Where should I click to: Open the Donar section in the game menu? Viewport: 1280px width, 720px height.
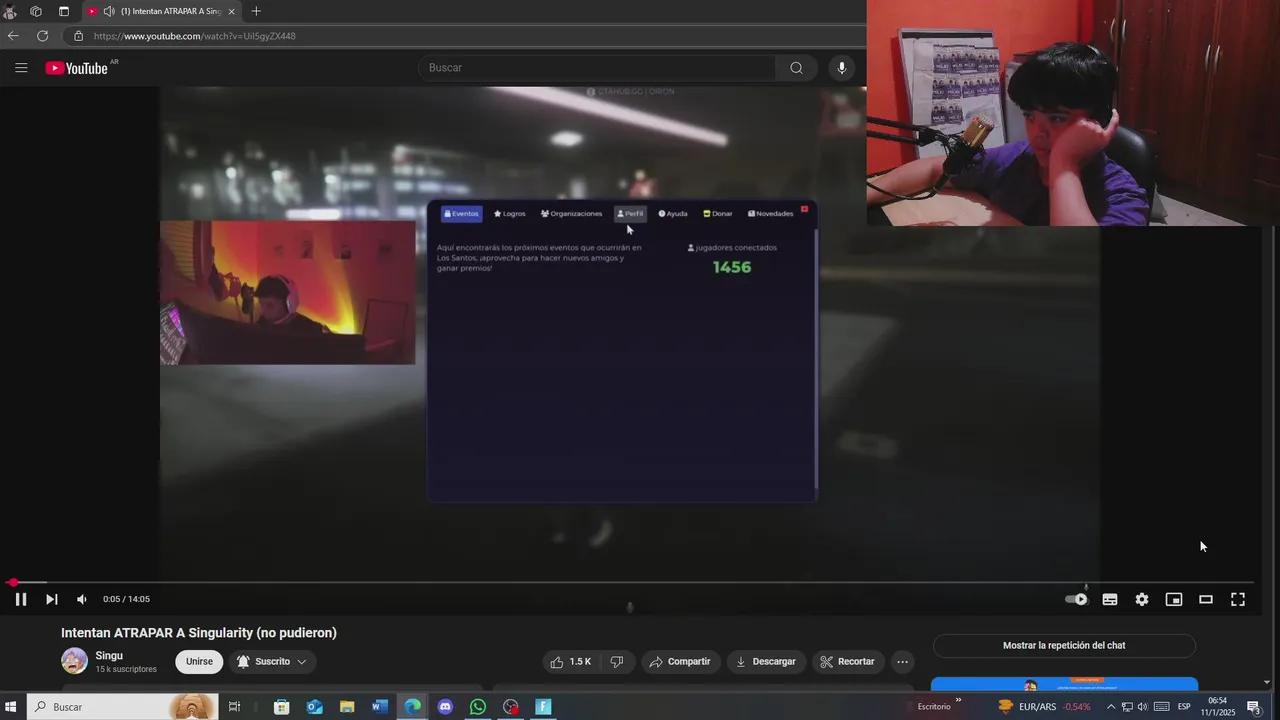[x=717, y=213]
